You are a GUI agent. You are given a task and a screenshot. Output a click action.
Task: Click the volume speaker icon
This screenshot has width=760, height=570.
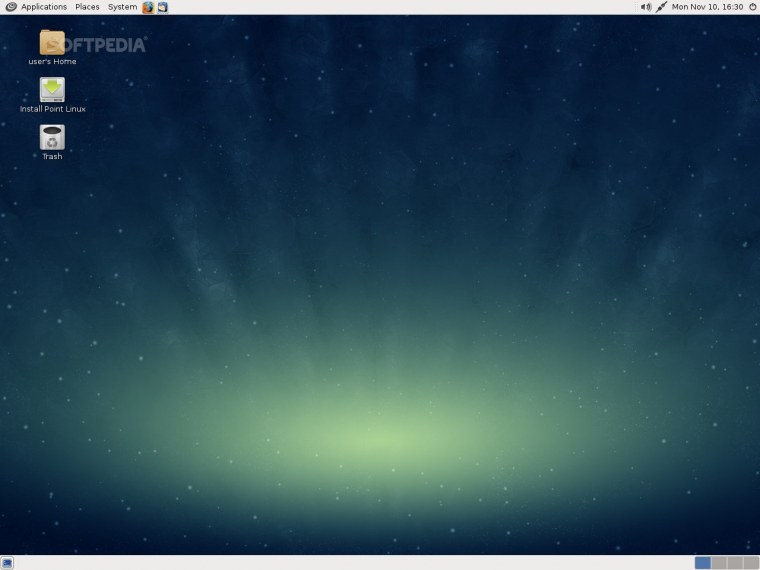tap(646, 7)
